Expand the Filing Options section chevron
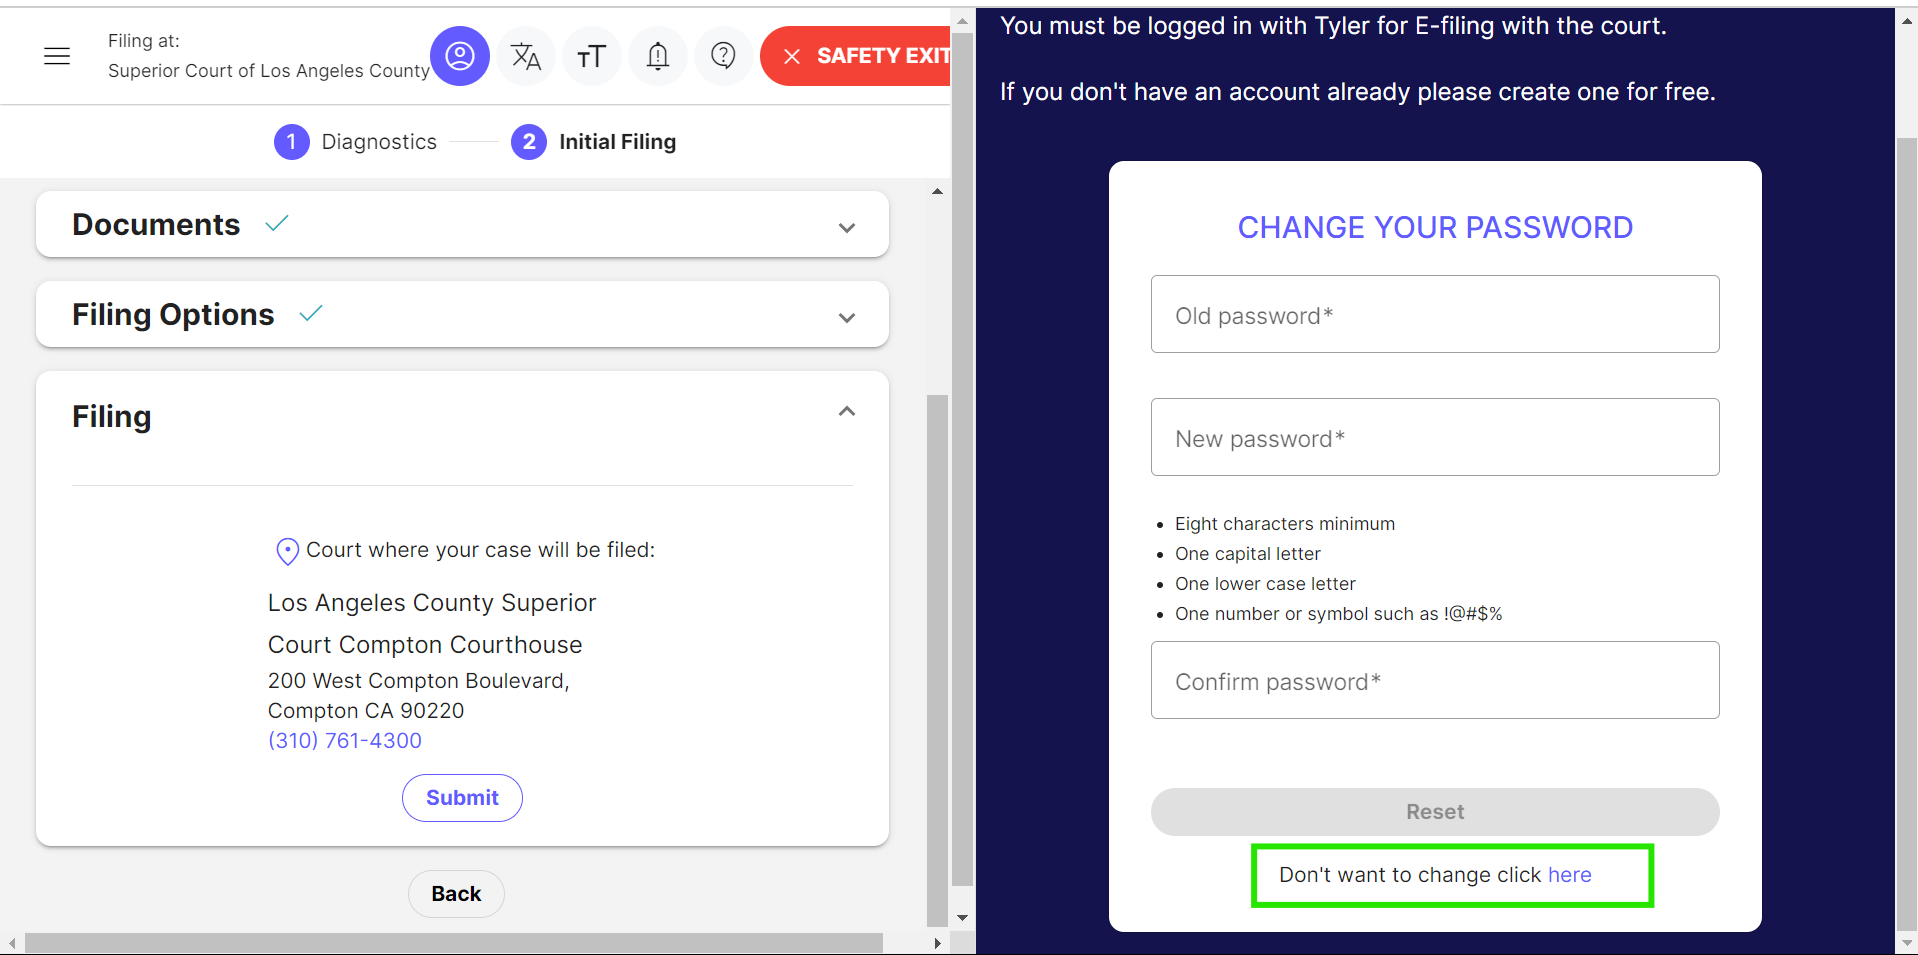 (847, 318)
